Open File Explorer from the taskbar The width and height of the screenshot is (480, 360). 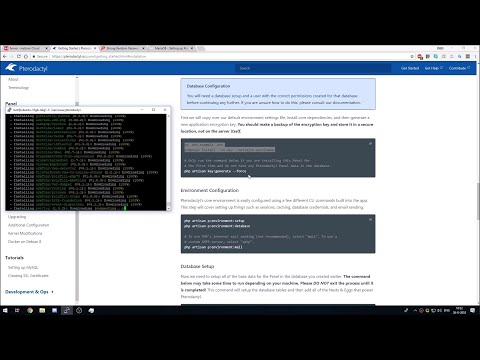click(42, 310)
